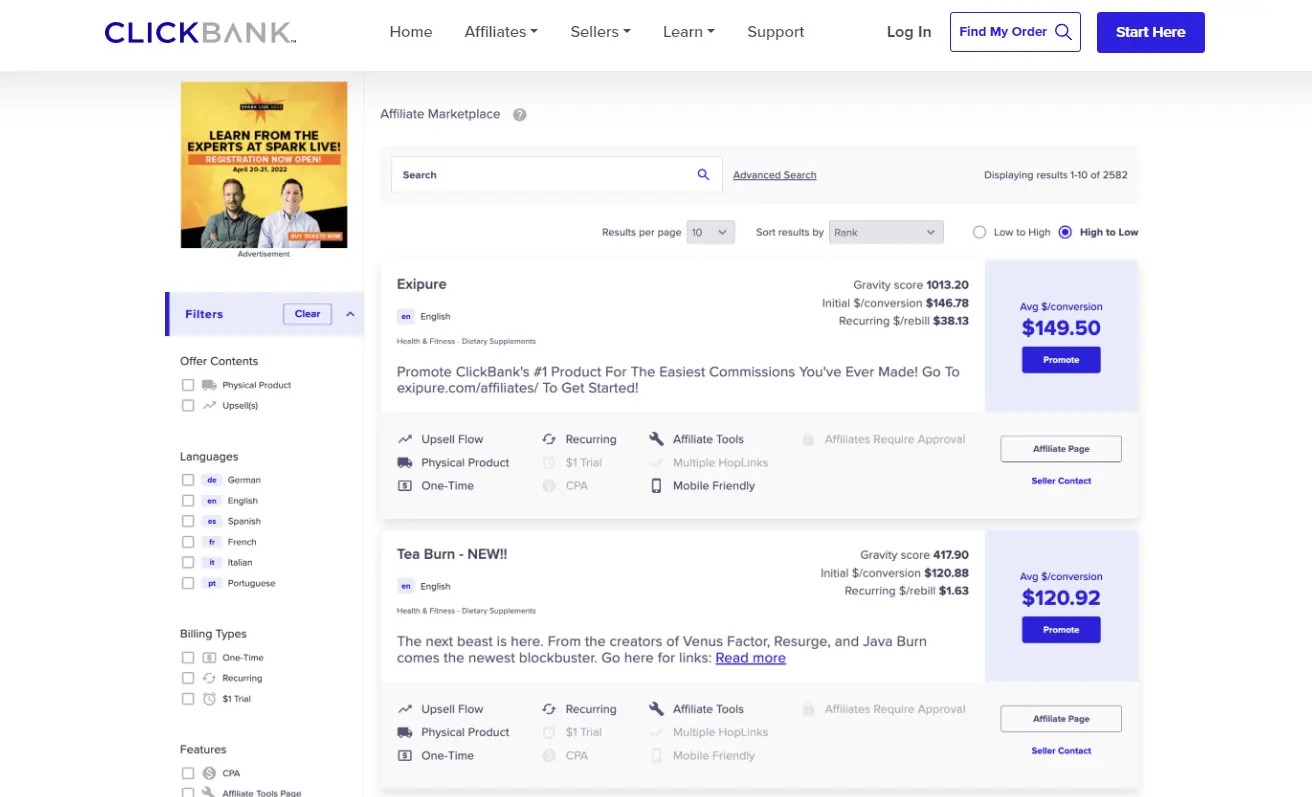The height and width of the screenshot is (797, 1312).
Task: Click the Mobile Friendly phone icon in Tea Burn card
Action: click(x=656, y=756)
